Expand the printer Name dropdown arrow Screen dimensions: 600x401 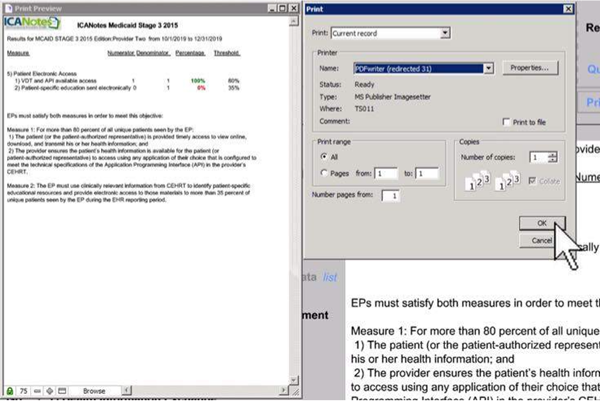(488, 68)
